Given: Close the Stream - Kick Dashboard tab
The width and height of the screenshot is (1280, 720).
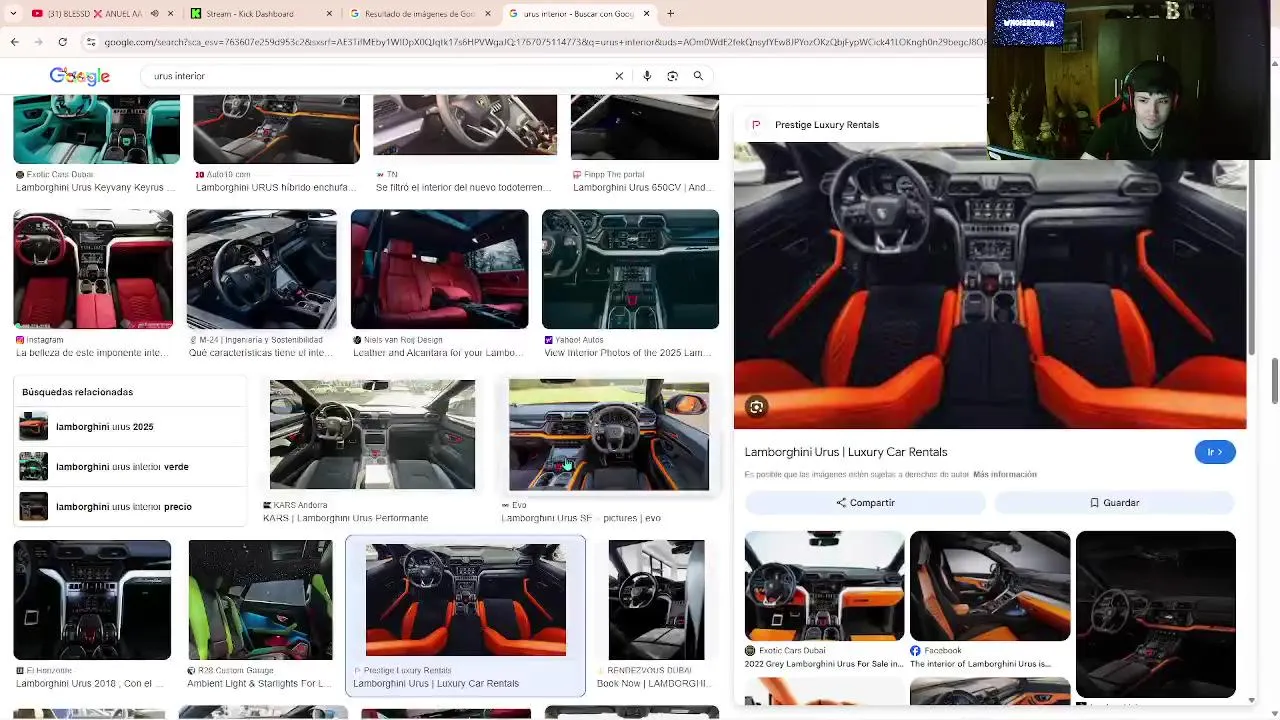Looking at the screenshot, I should coord(329,14).
